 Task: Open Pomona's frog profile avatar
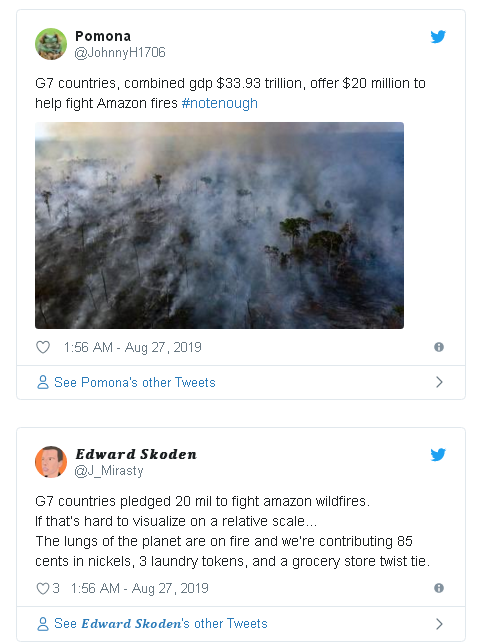tap(51, 44)
